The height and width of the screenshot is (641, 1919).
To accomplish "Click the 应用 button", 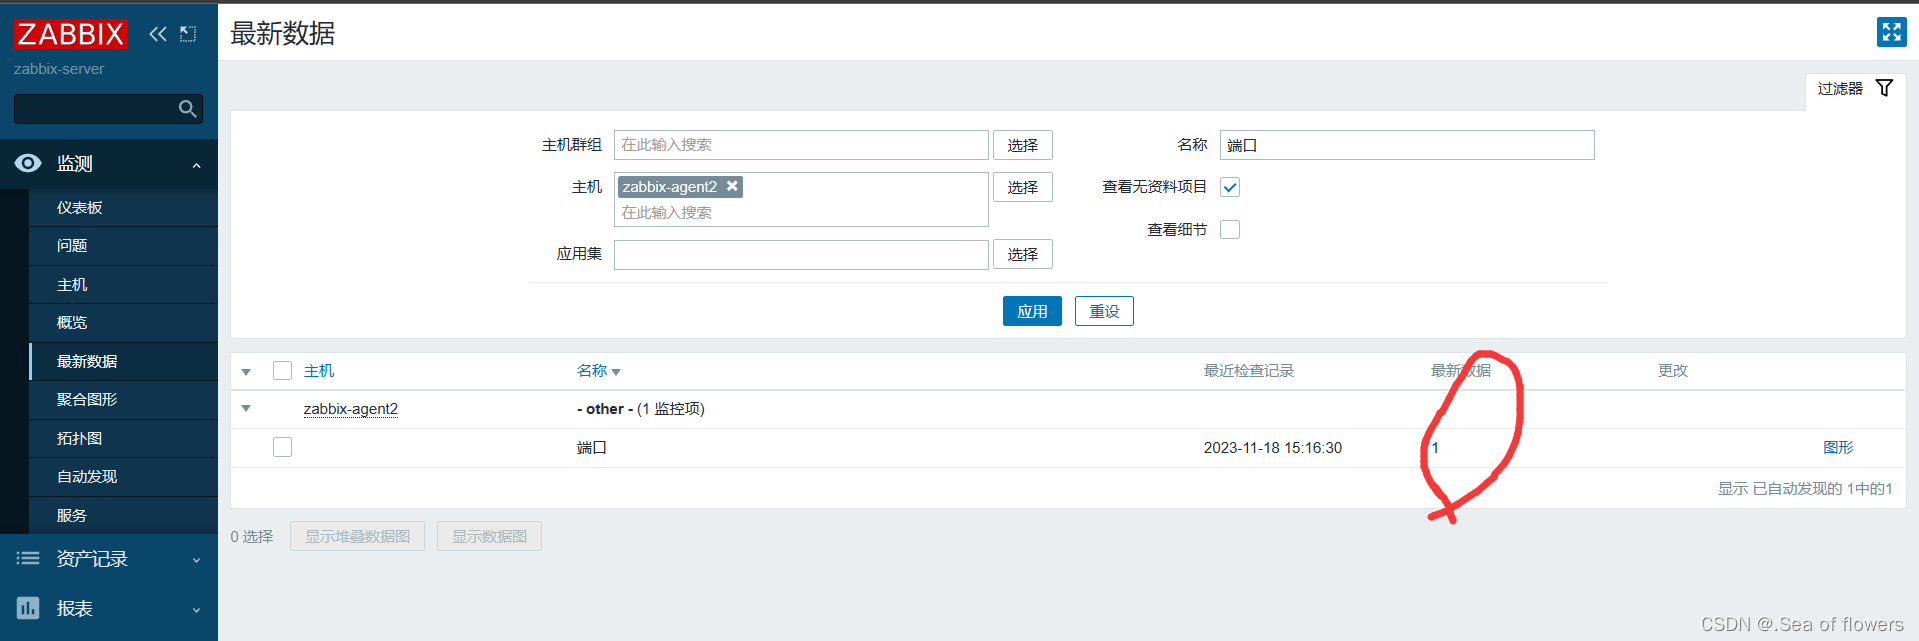I will [x=1032, y=311].
